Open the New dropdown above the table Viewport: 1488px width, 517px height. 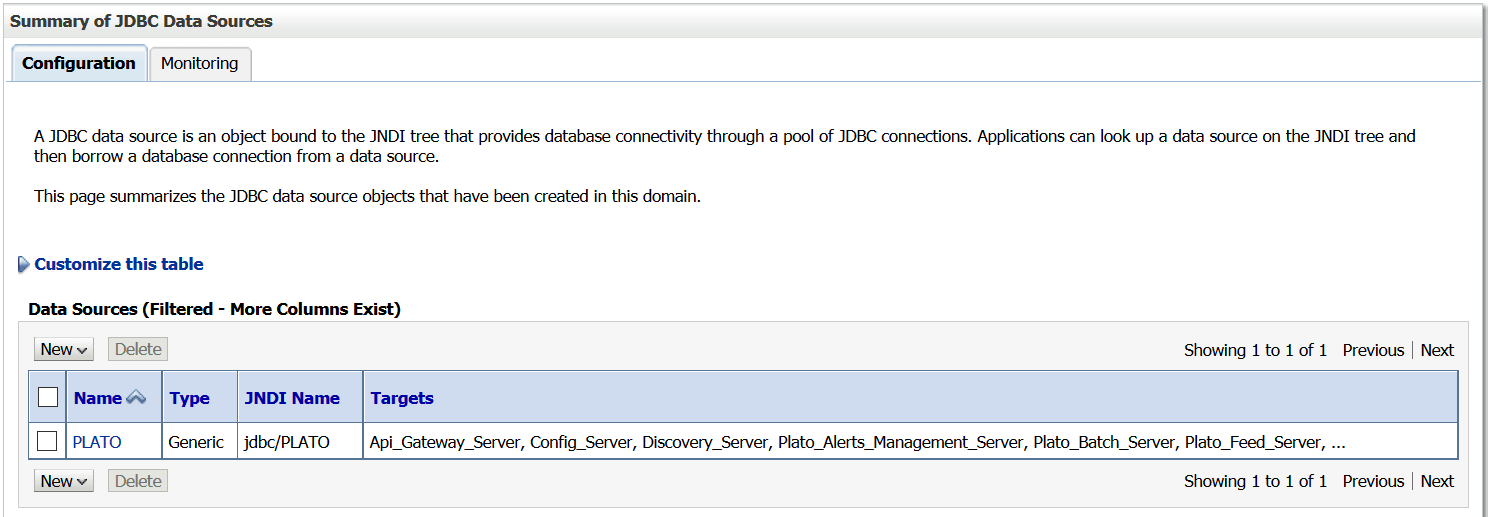64,350
